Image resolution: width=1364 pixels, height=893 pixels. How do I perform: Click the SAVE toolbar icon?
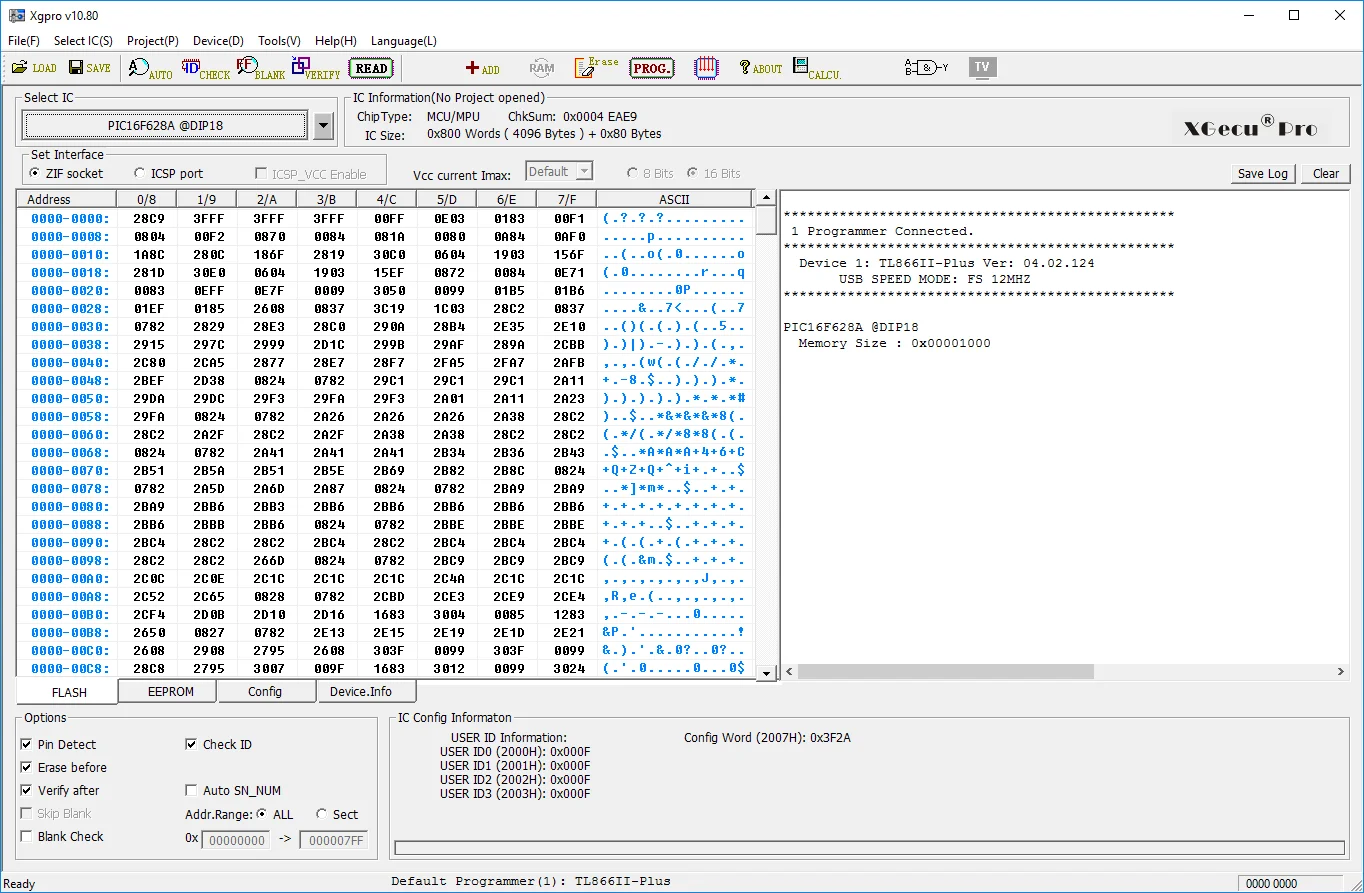(x=89, y=68)
